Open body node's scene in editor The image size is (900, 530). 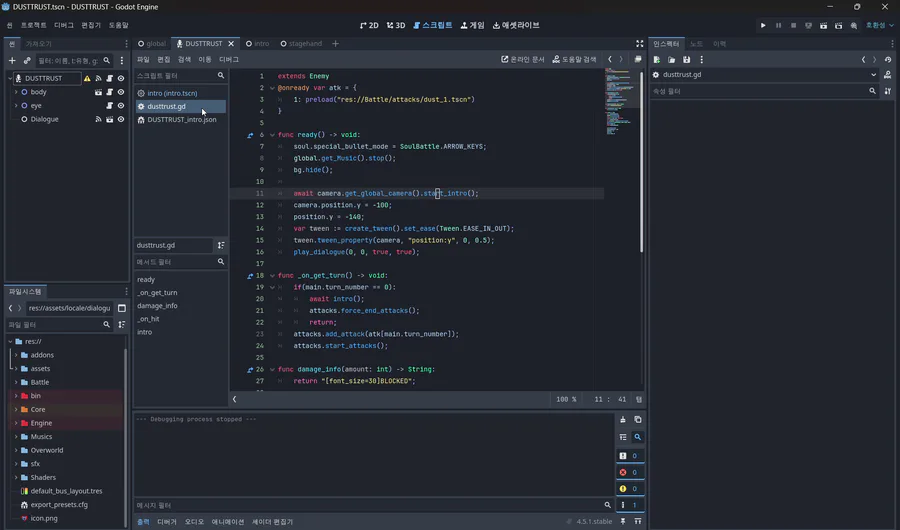pyautogui.click(x=98, y=92)
